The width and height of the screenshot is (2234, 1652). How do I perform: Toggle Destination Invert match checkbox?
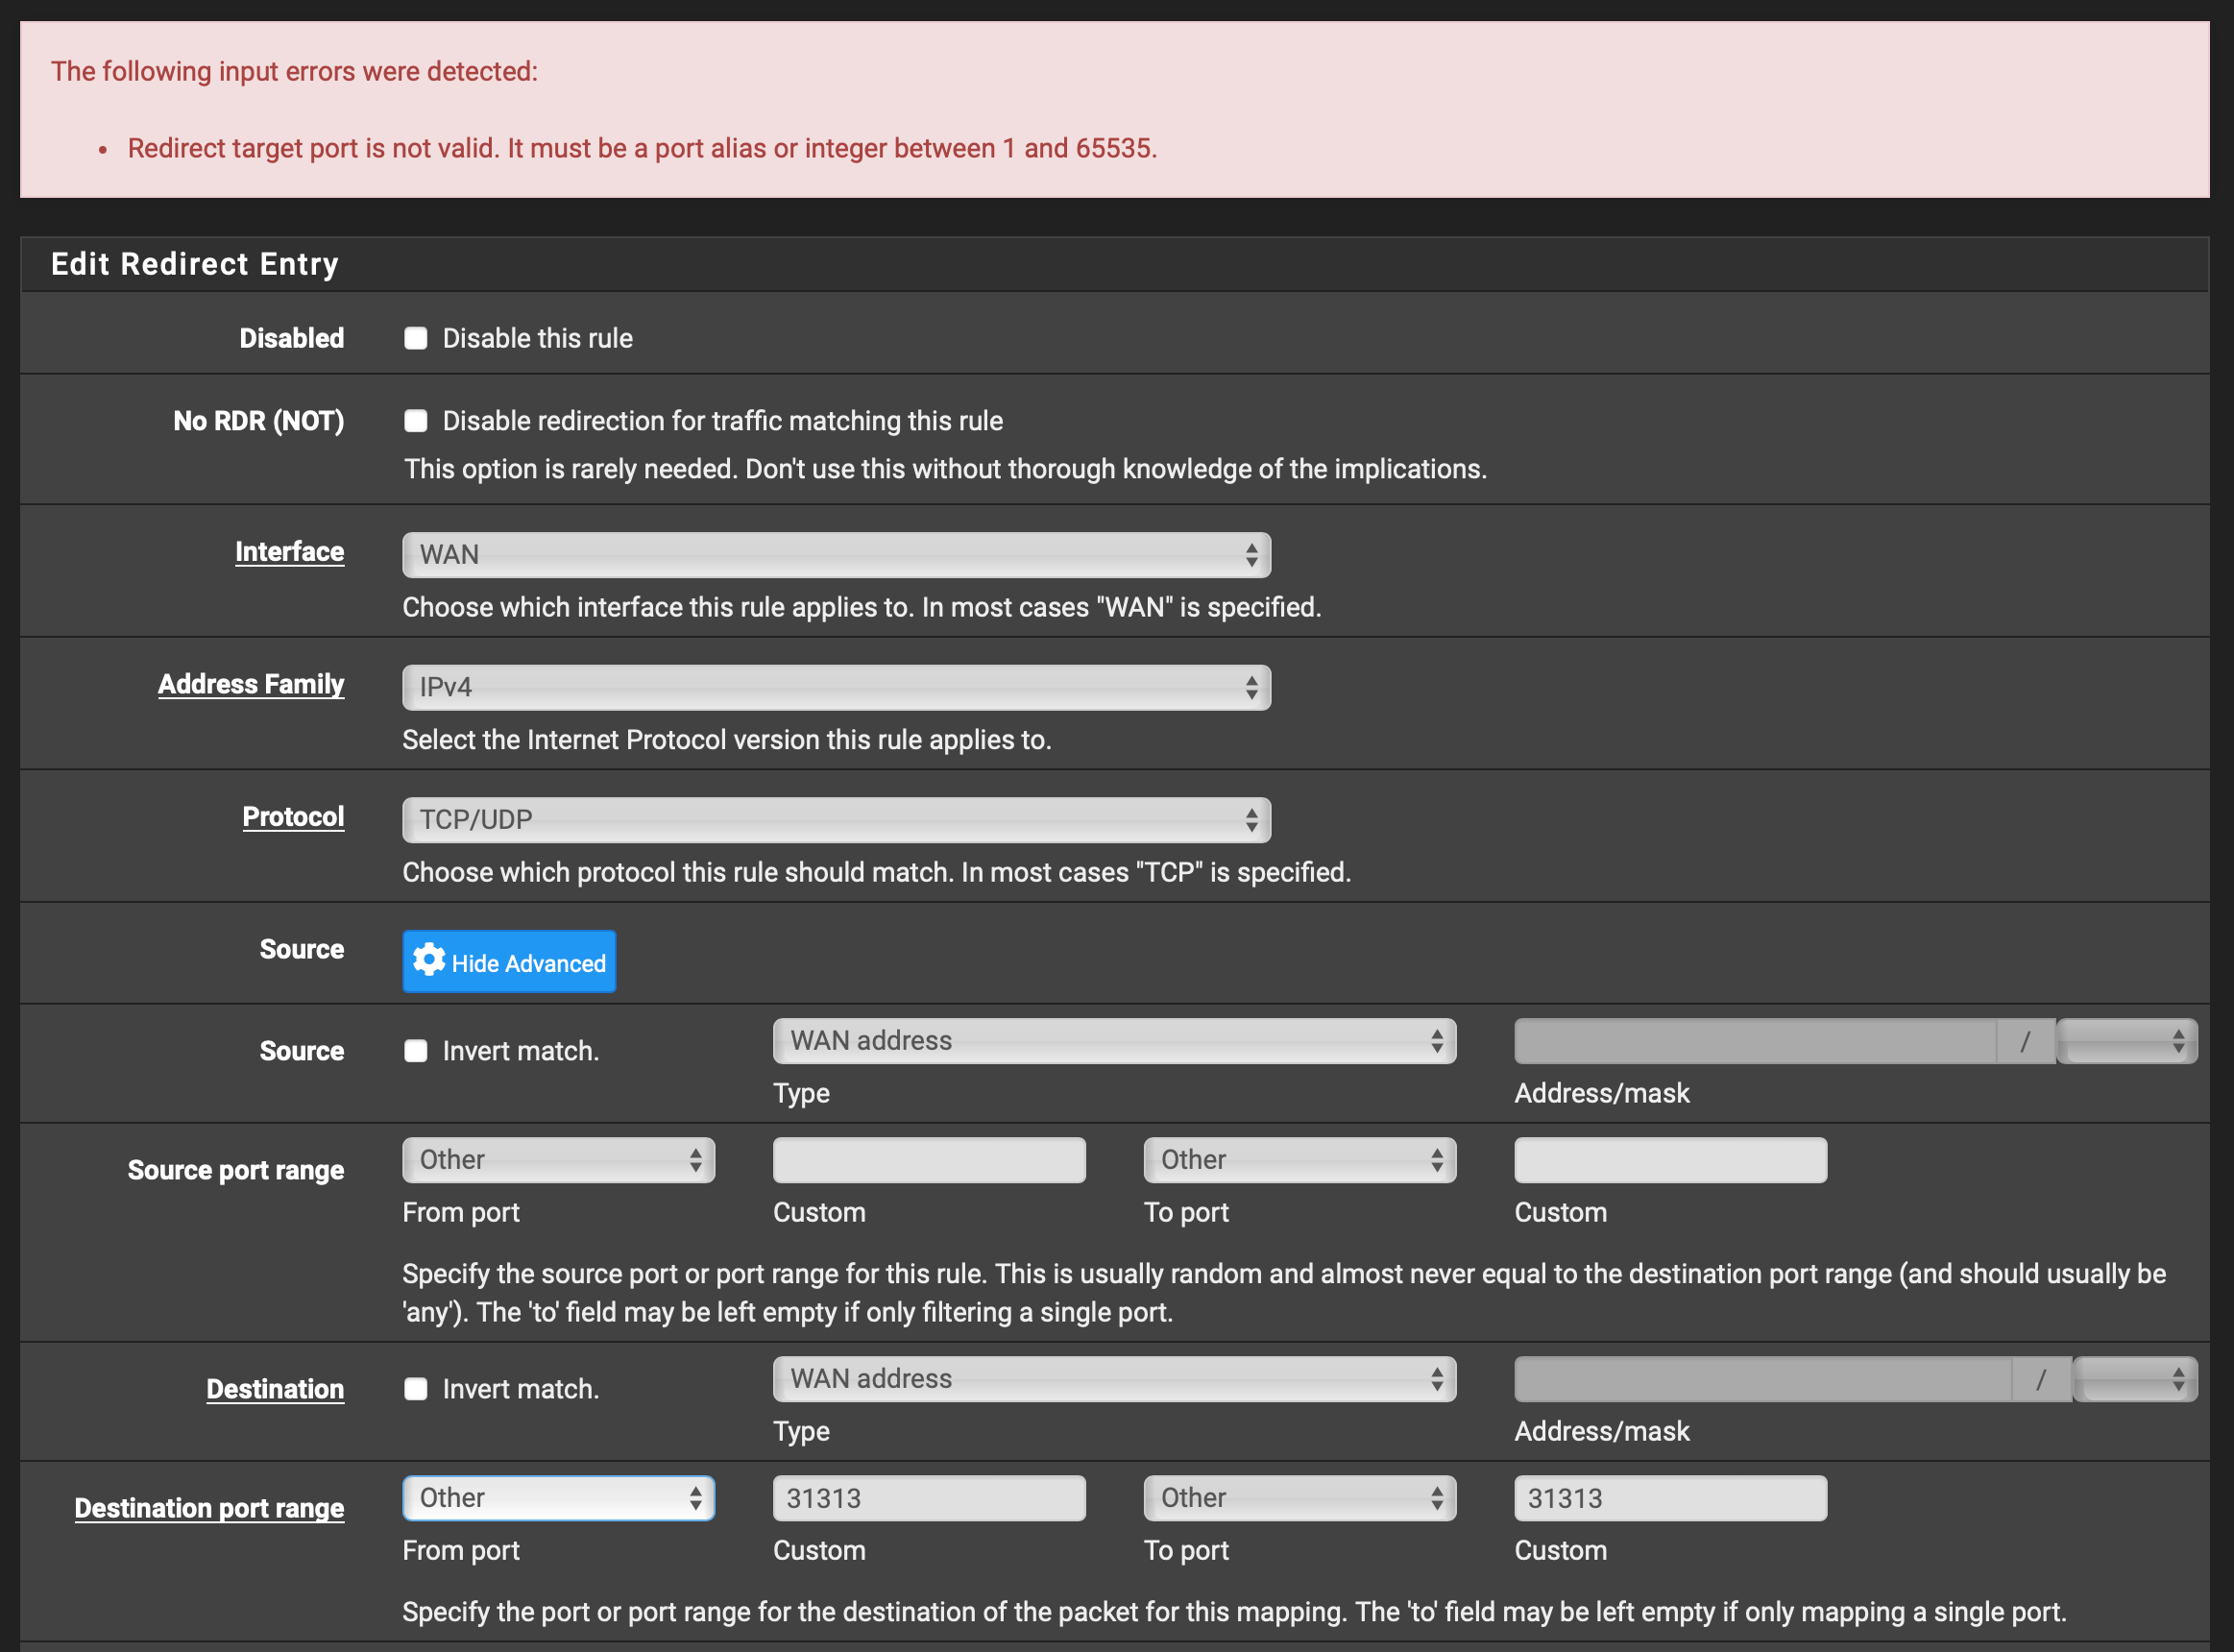pos(416,1389)
